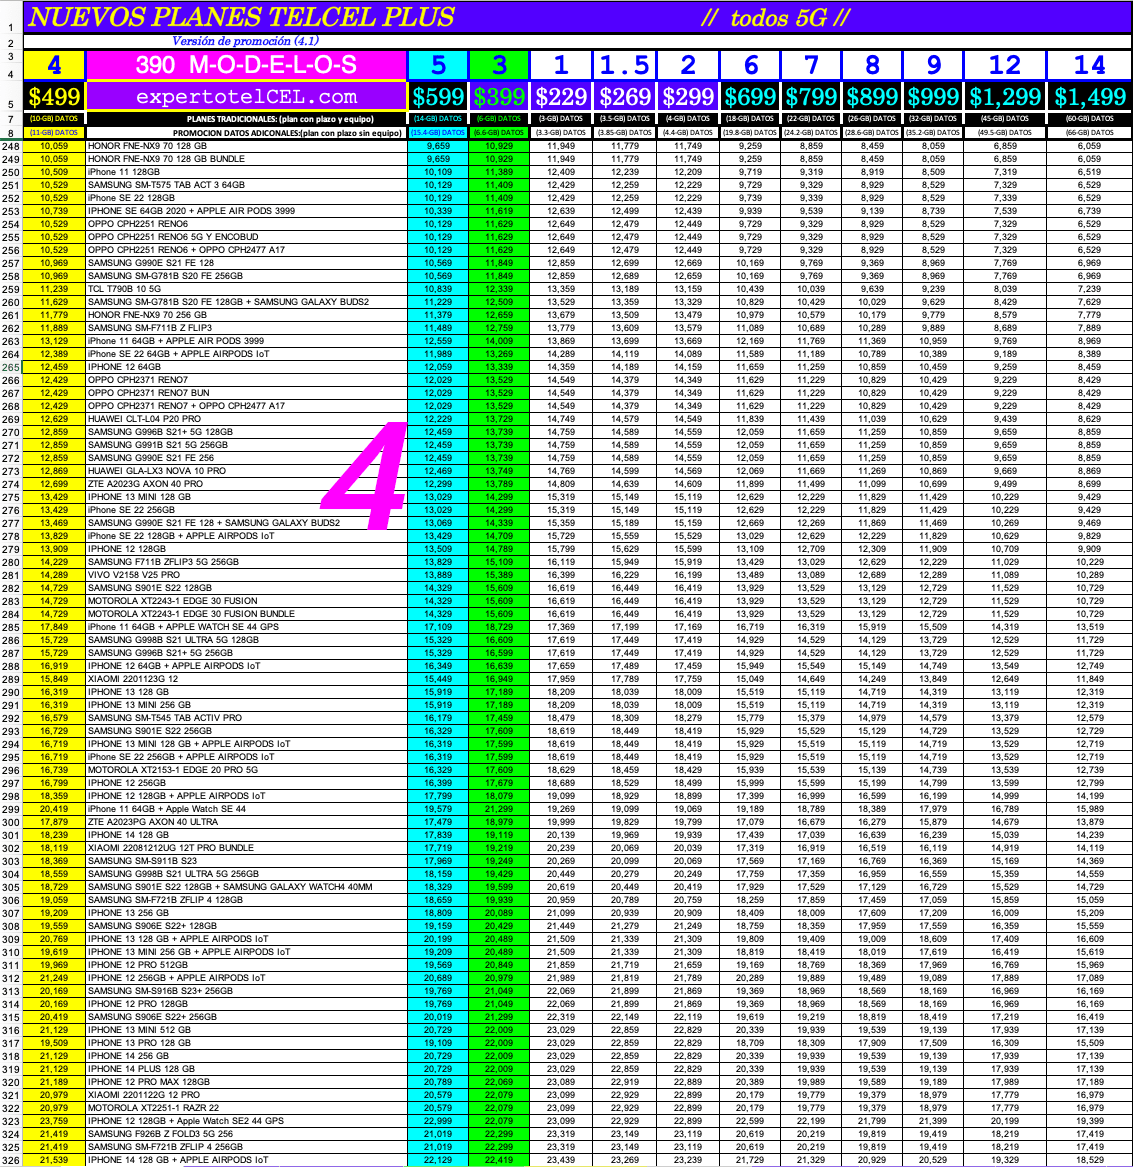Click the 'MOTOROLA XT2153-1 EDGE 20 PRO 5G' cell

coord(246,770)
